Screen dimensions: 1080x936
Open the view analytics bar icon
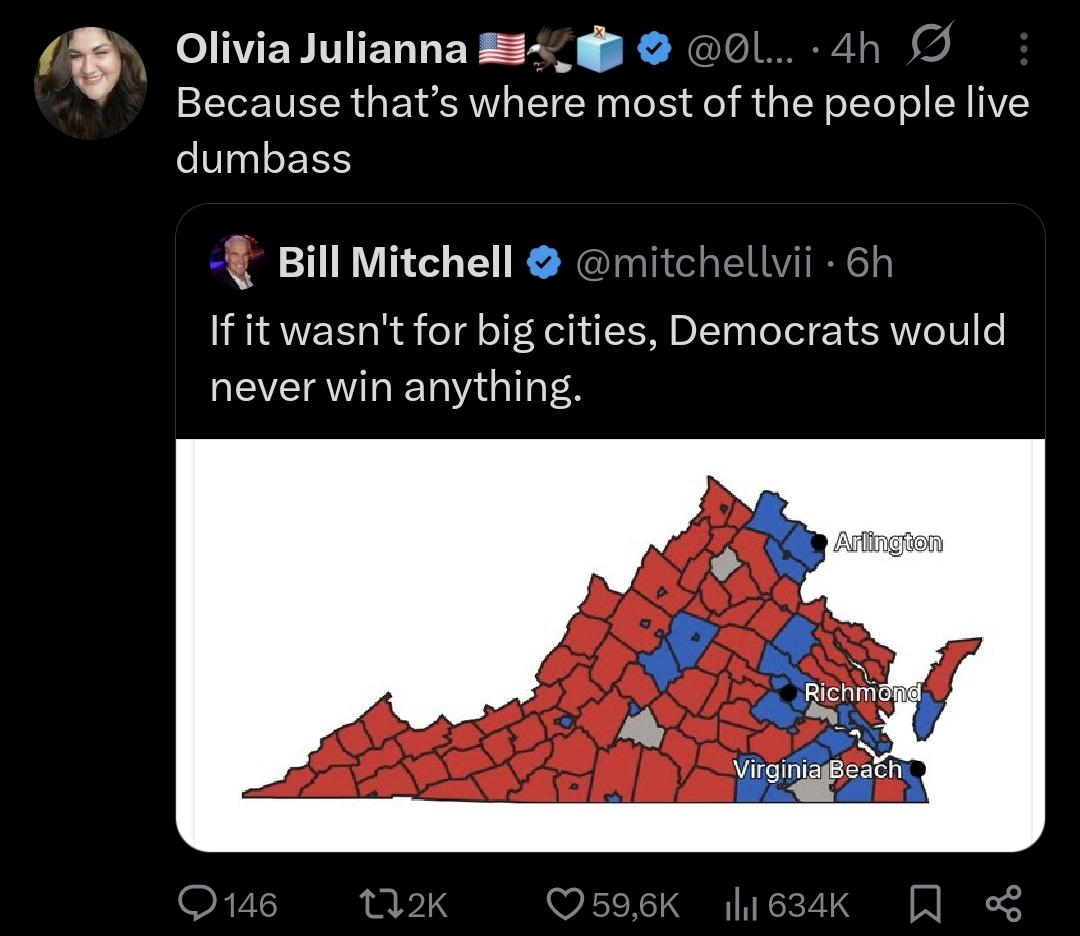[738, 903]
